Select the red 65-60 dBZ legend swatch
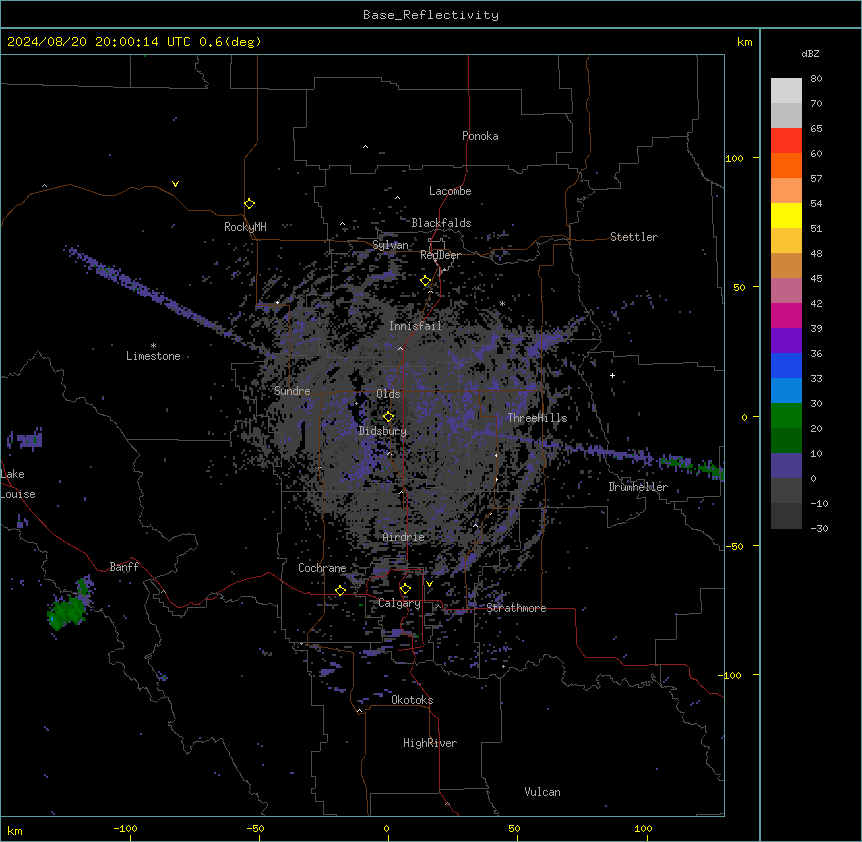862x842 pixels. tap(786, 141)
